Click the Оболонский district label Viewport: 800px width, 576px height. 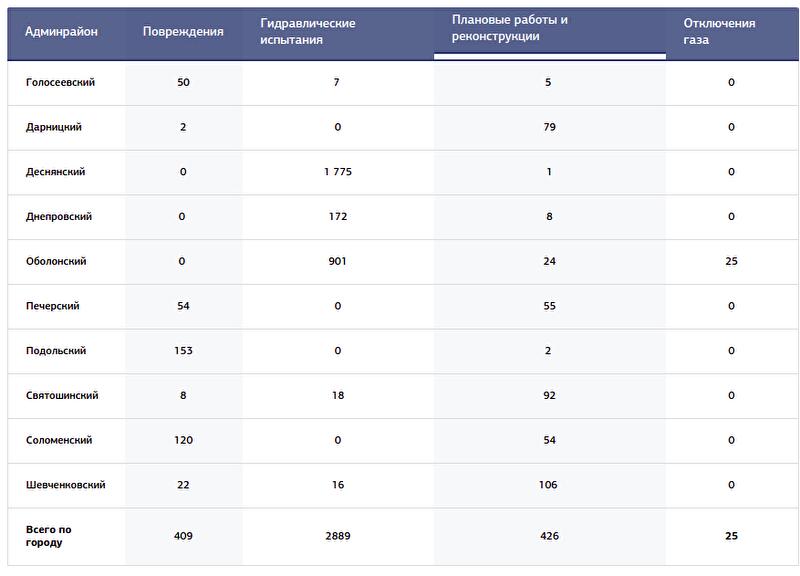[56, 261]
